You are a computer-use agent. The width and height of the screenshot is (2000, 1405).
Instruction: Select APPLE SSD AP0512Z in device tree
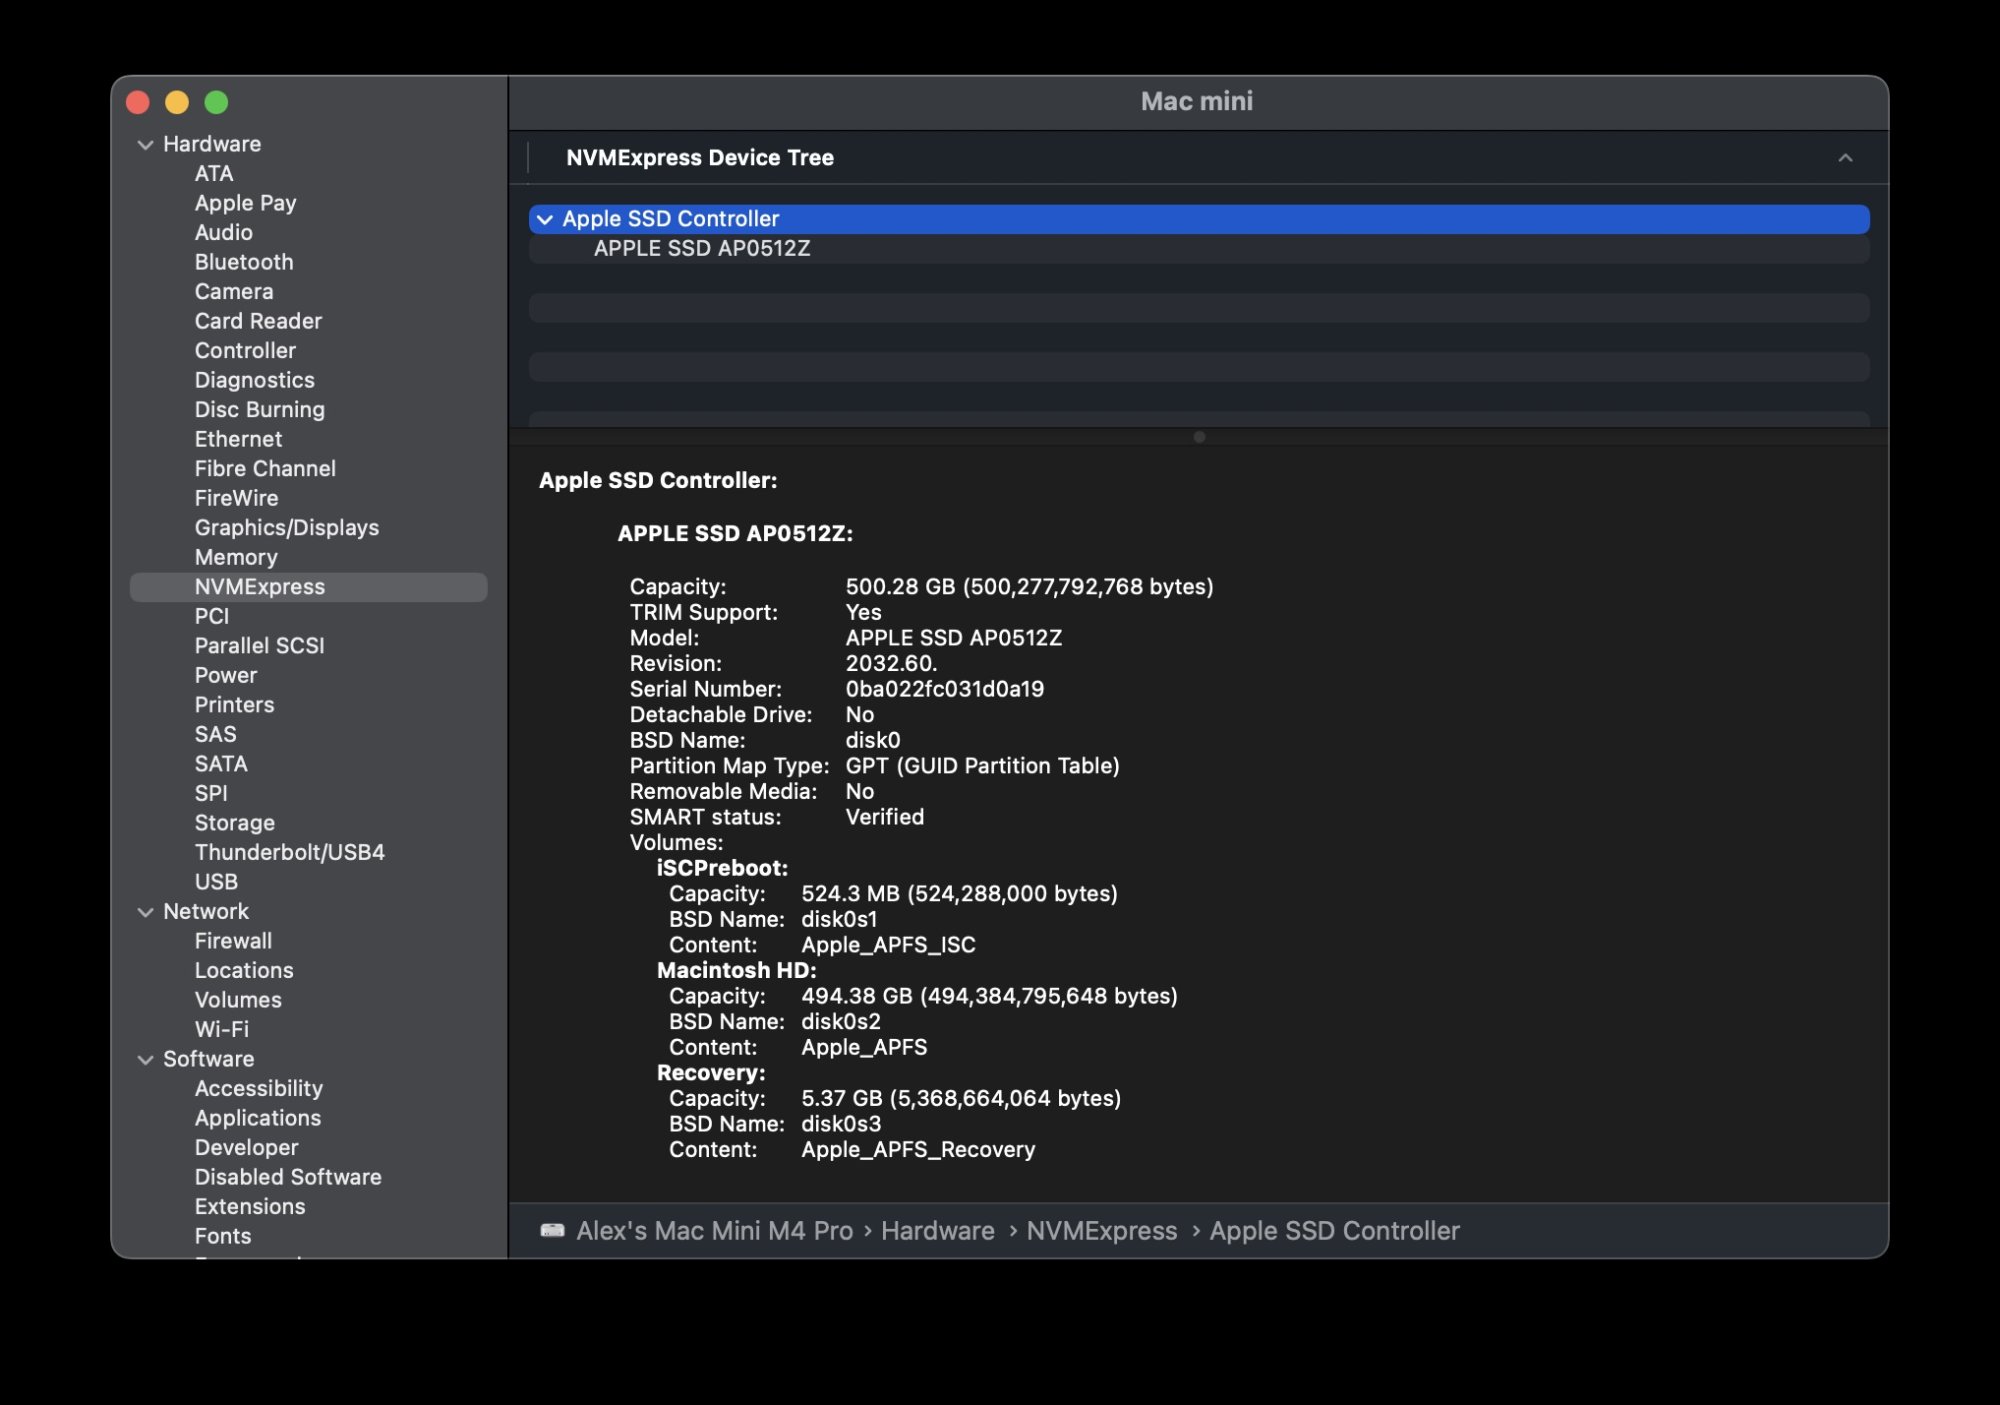pyautogui.click(x=702, y=249)
